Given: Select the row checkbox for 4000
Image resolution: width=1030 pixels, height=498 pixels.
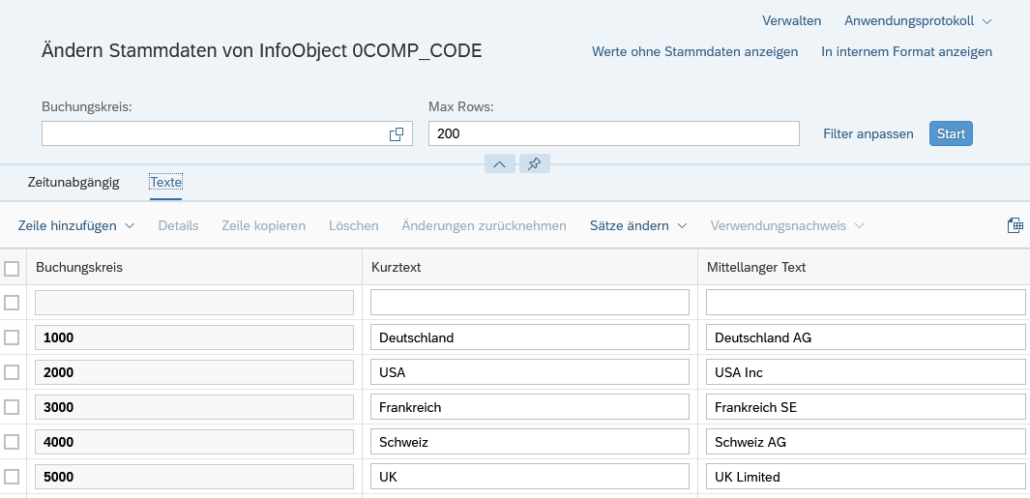Looking at the screenshot, I should 12,442.
